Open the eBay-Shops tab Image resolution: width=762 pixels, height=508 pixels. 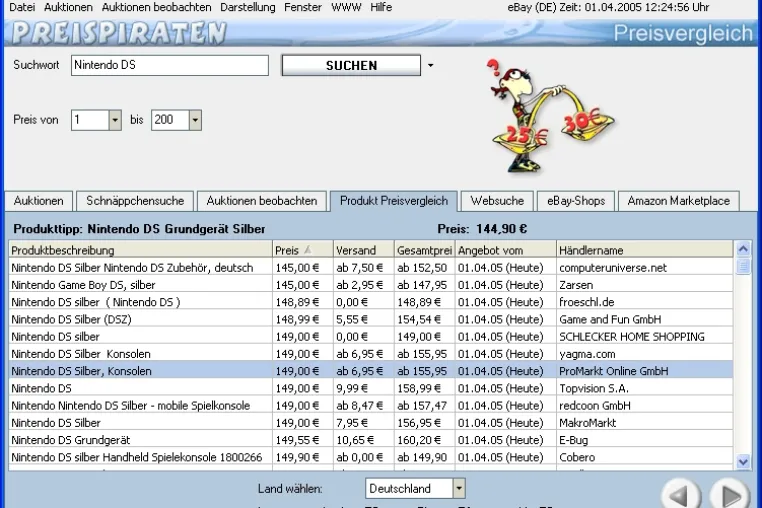pos(576,201)
